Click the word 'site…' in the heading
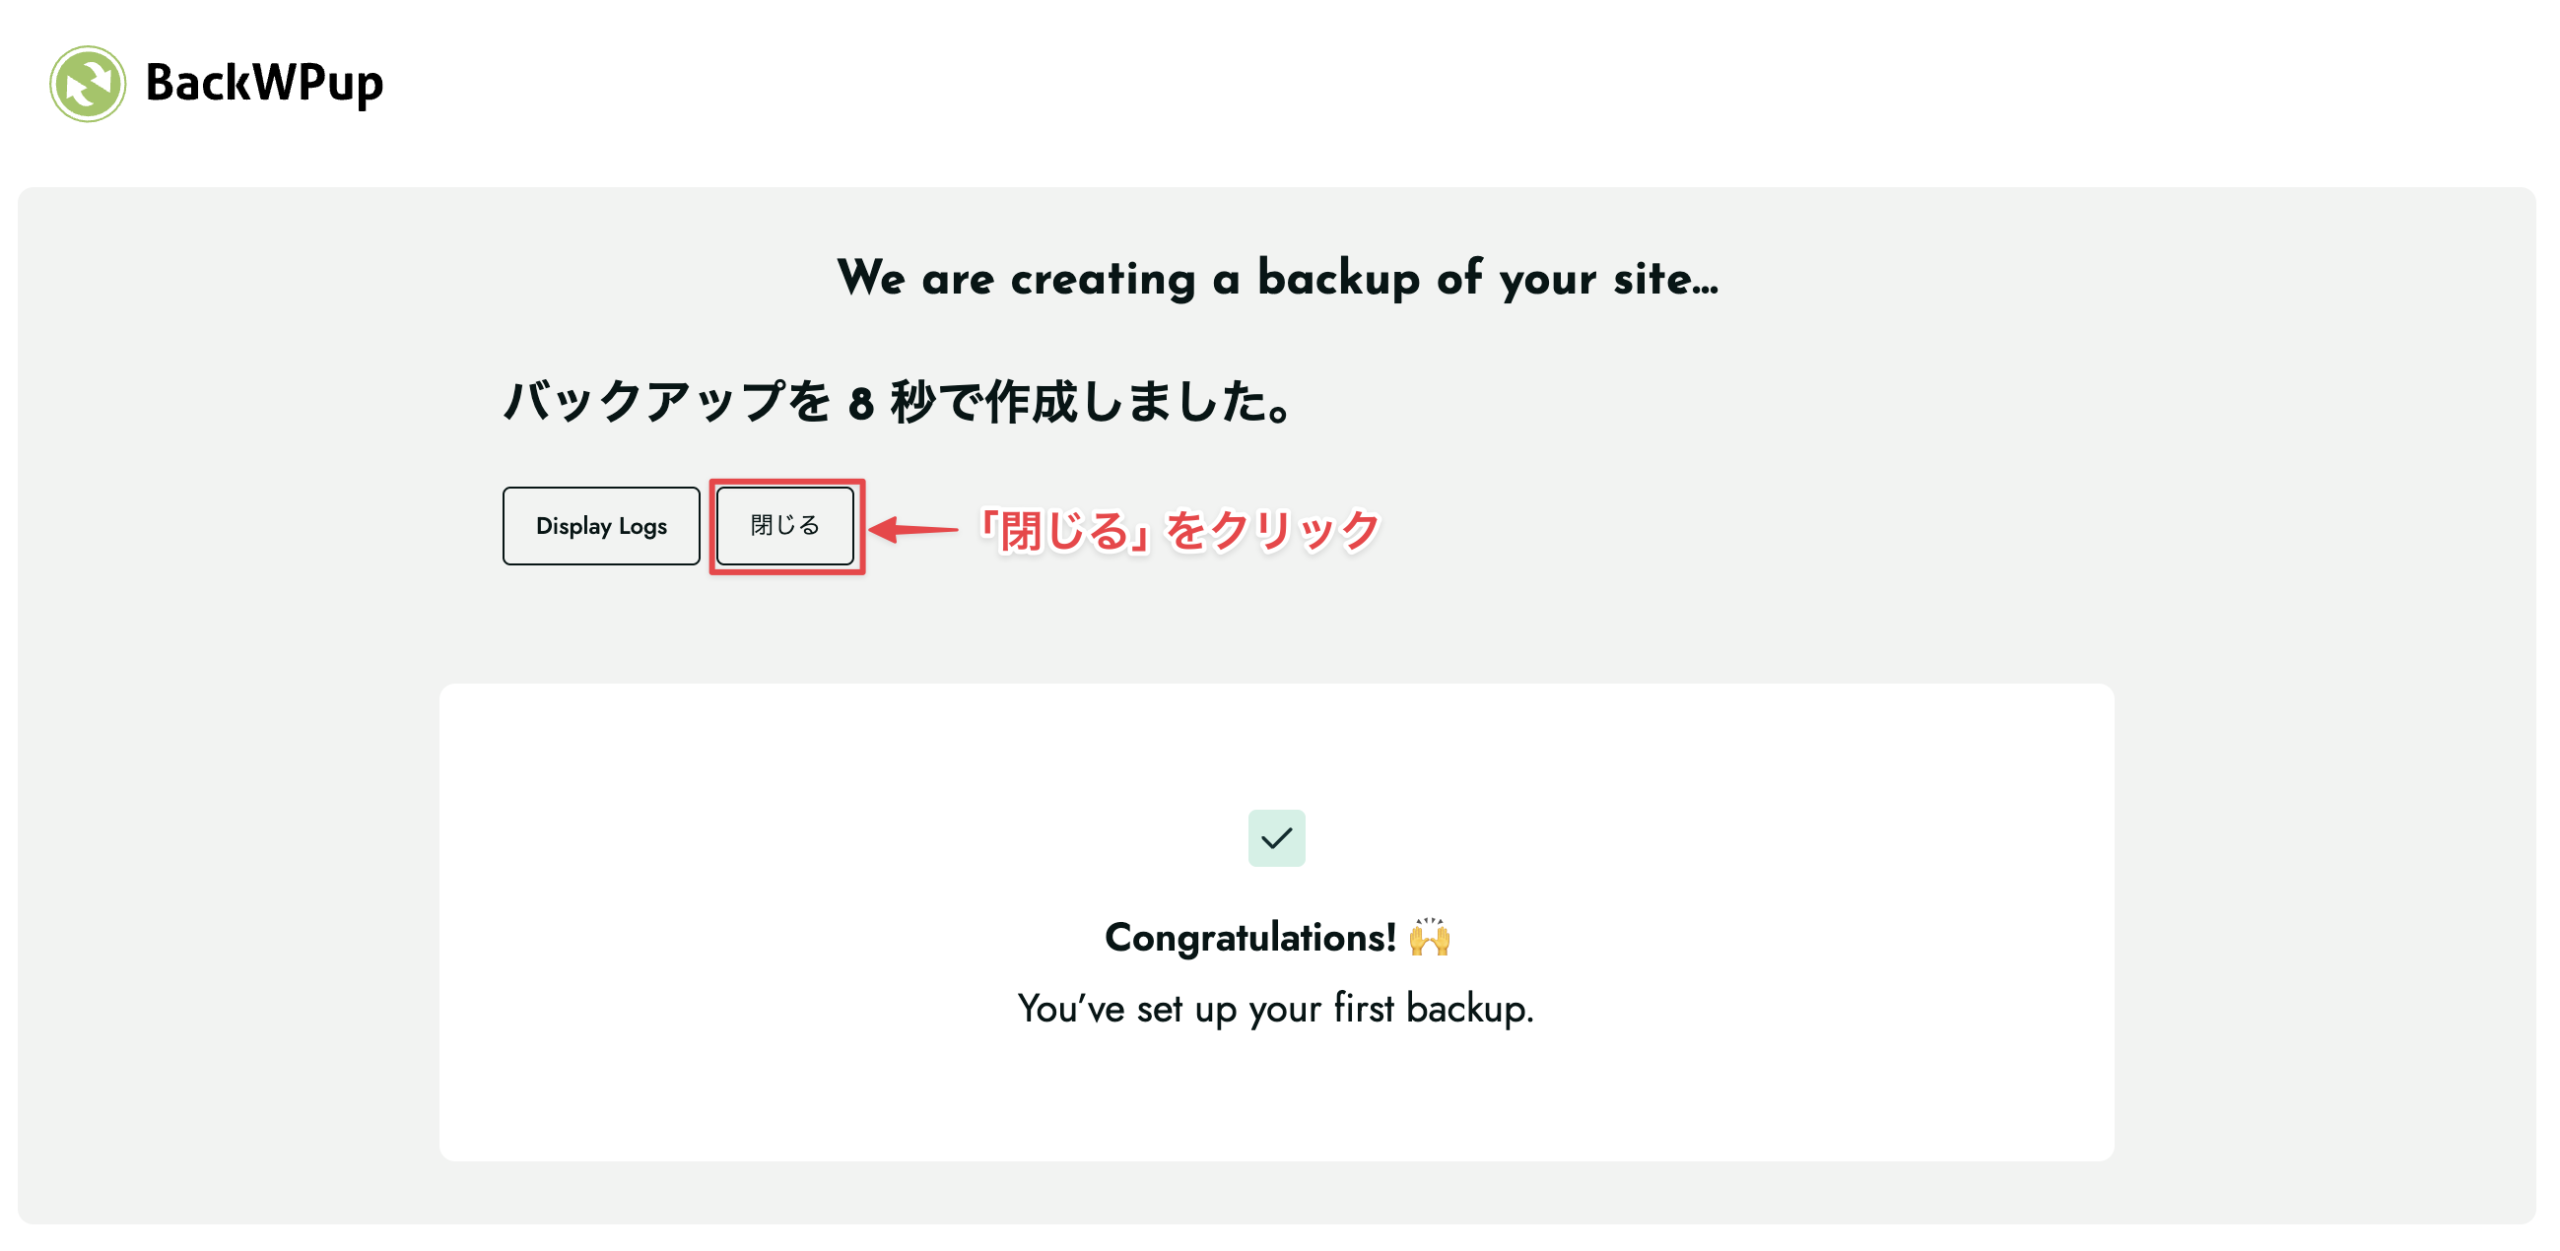Viewport: 2560px width, 1251px height. pos(1666,278)
